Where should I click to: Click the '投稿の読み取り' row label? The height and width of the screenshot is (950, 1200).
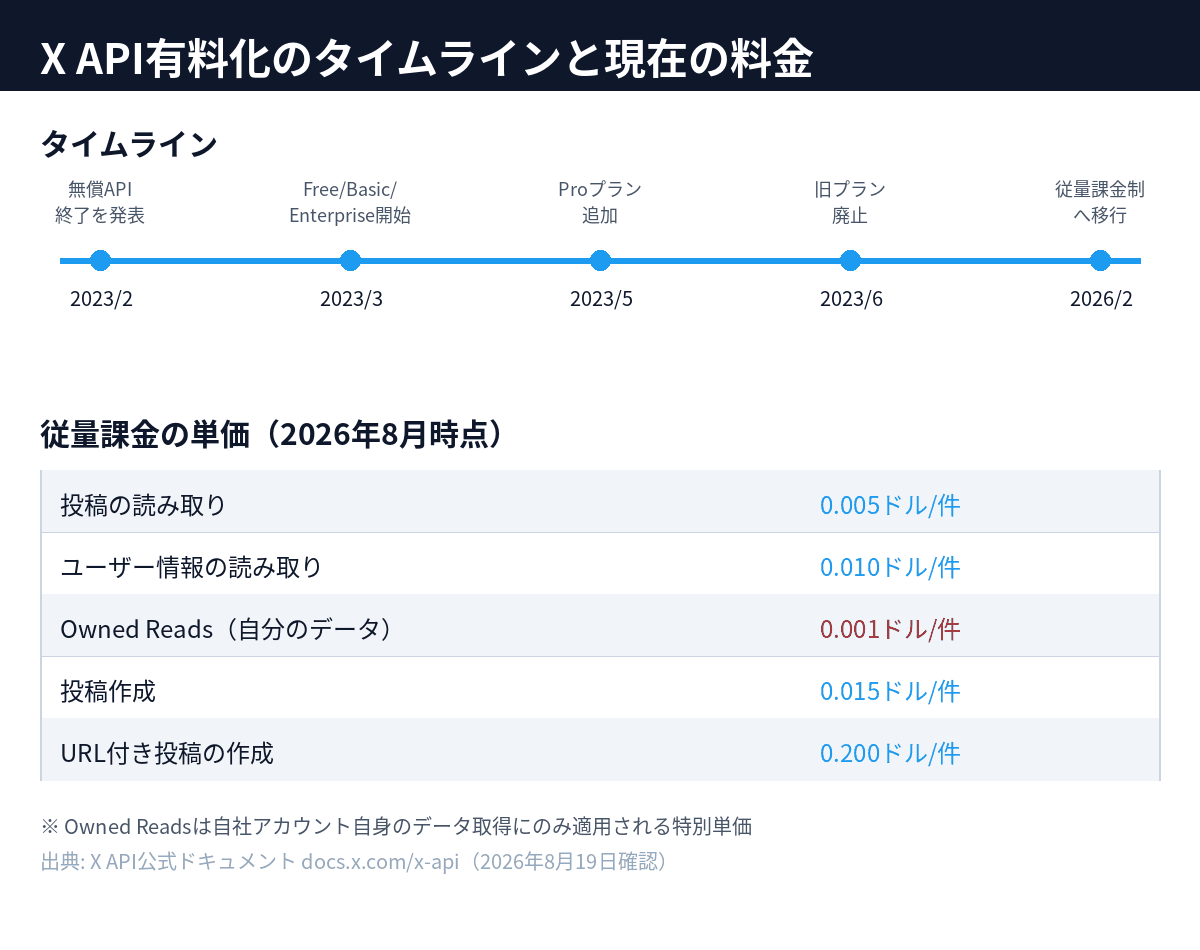(x=143, y=505)
